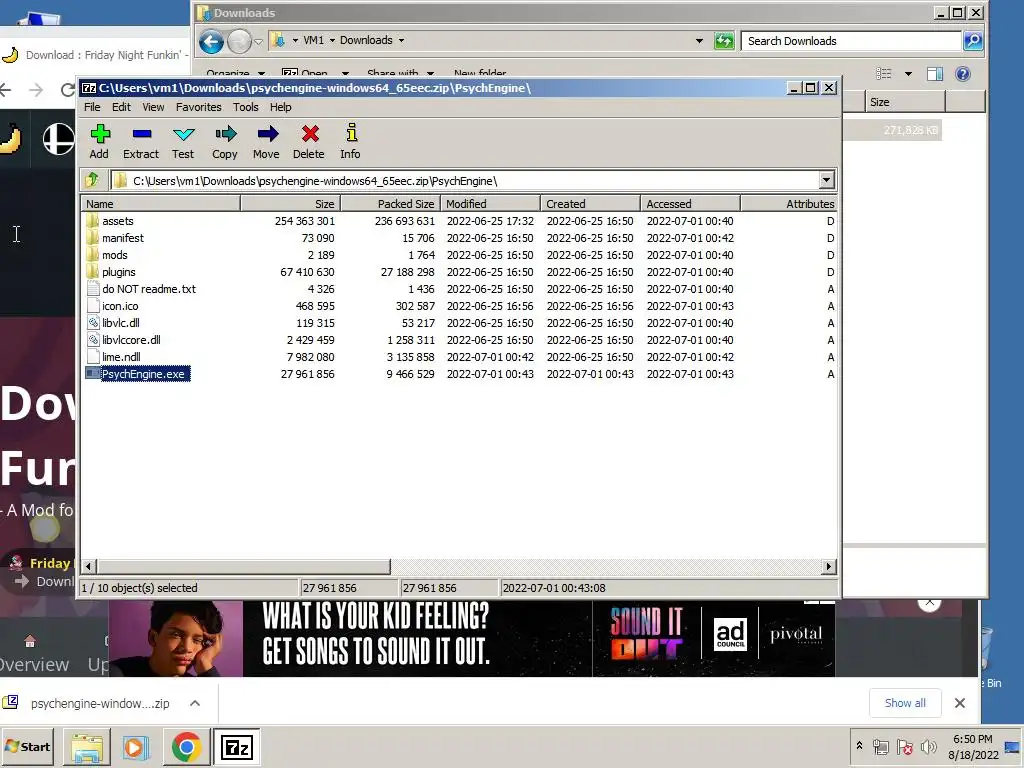This screenshot has height=768, width=1024.
Task: Click the psychengine-window....zip download item
Action: [100, 703]
